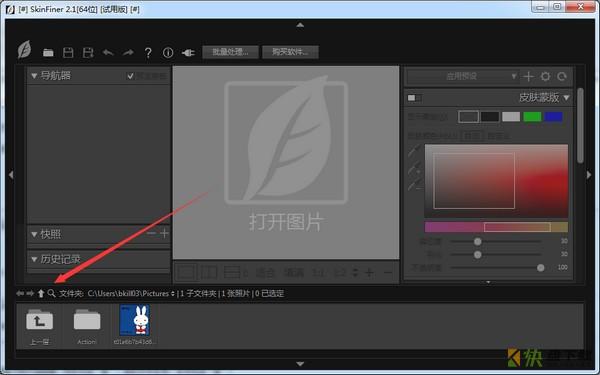Toggle the Navigator panel checkbox
This screenshot has height=375, width=600.
point(130,76)
